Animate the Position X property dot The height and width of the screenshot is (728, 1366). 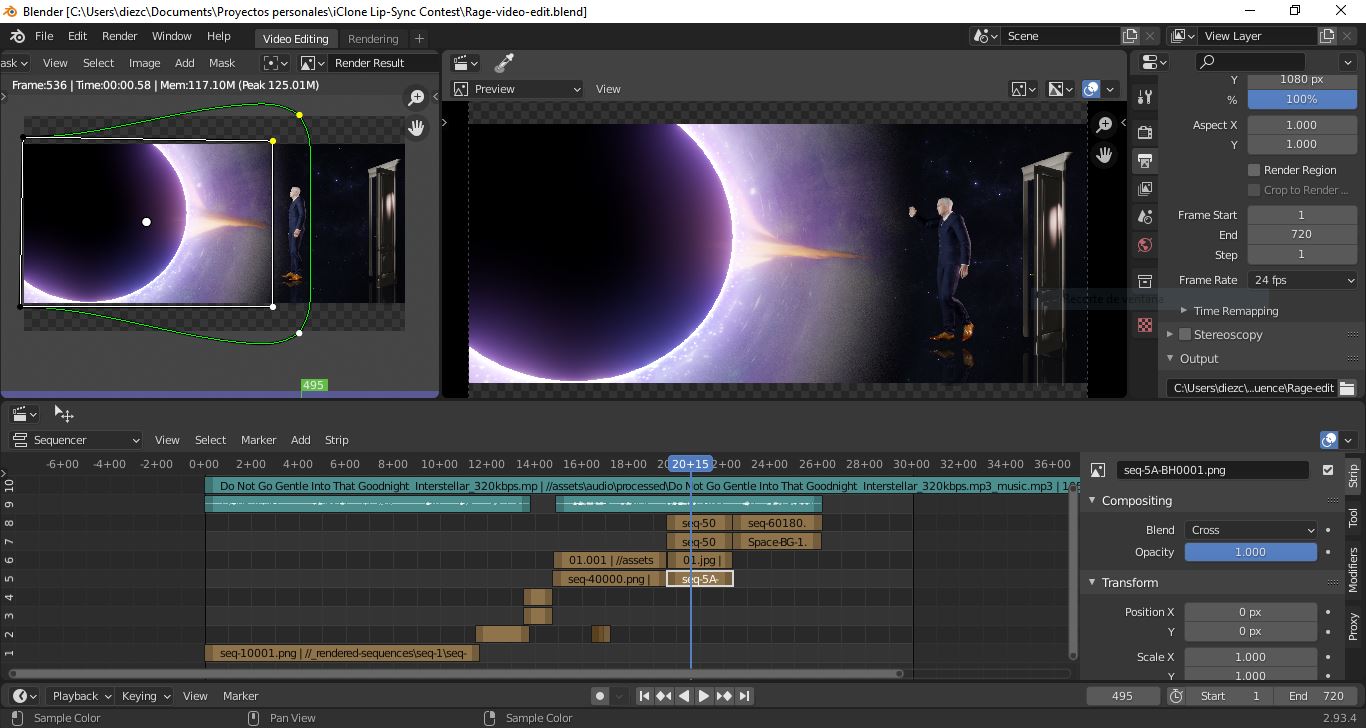pos(1328,612)
